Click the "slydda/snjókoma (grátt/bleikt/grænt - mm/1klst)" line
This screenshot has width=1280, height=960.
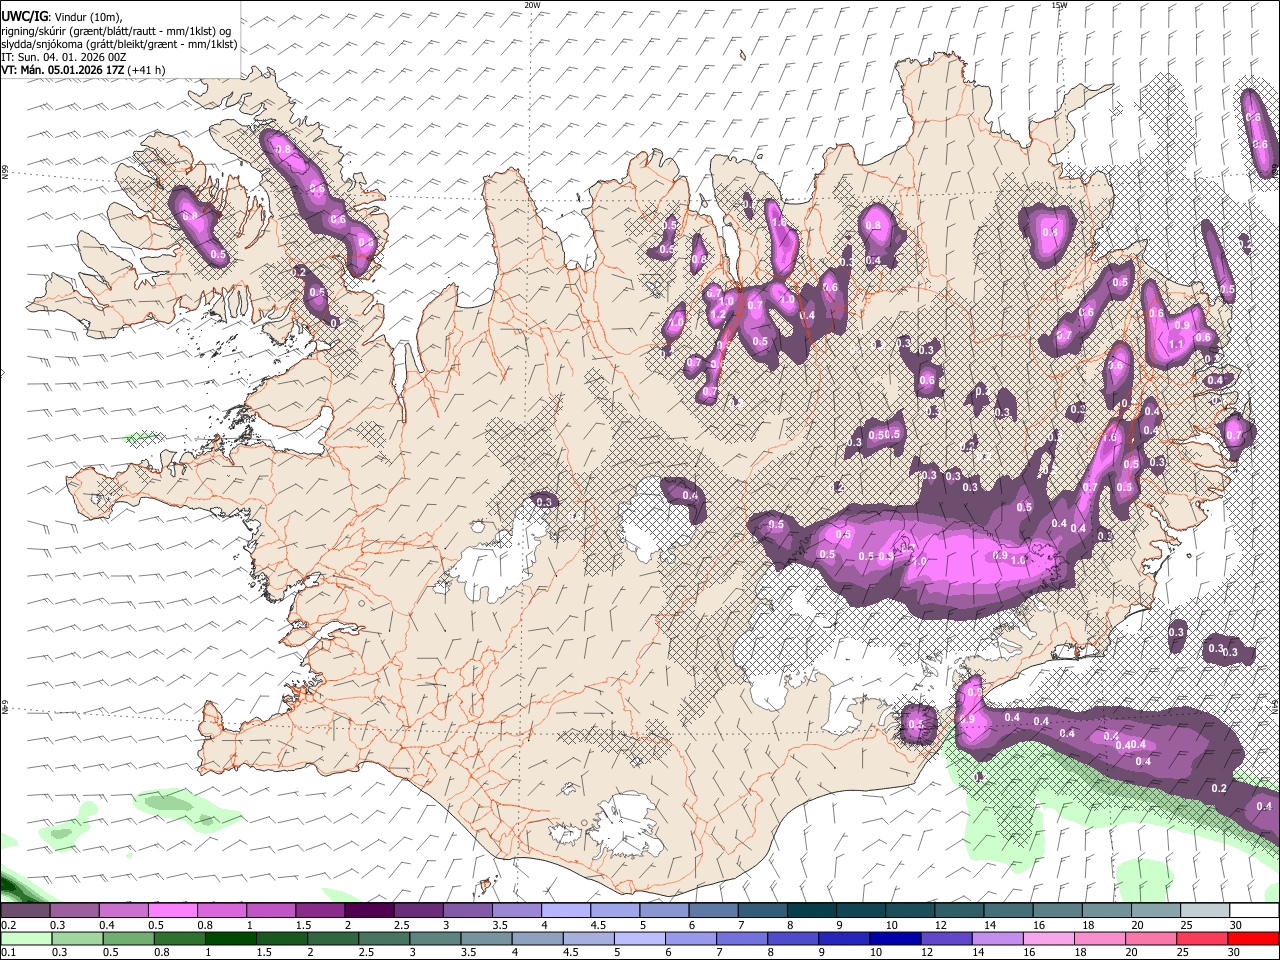pyautogui.click(x=119, y=44)
